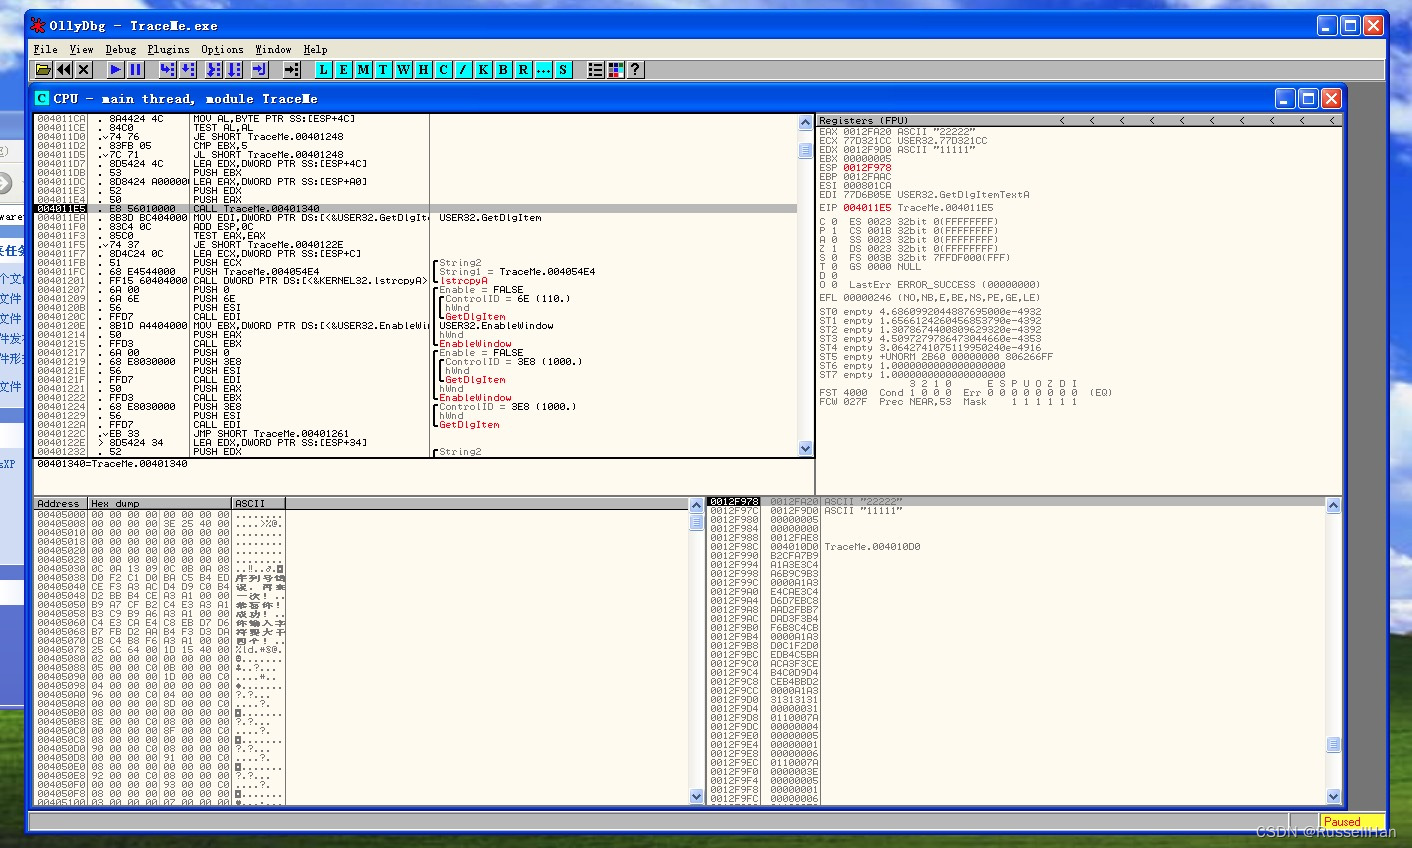The width and height of the screenshot is (1412, 848).
Task: Select the CALL TraceMe.00401340 instruction row
Action: tap(416, 208)
